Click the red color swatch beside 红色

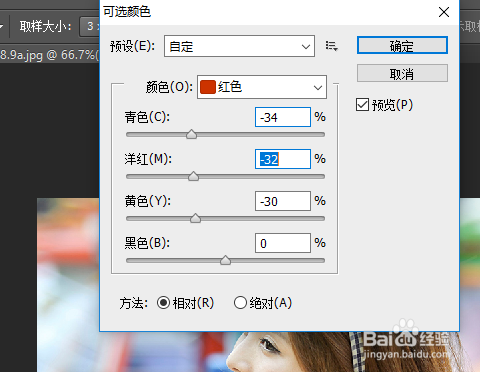[x=208, y=87]
